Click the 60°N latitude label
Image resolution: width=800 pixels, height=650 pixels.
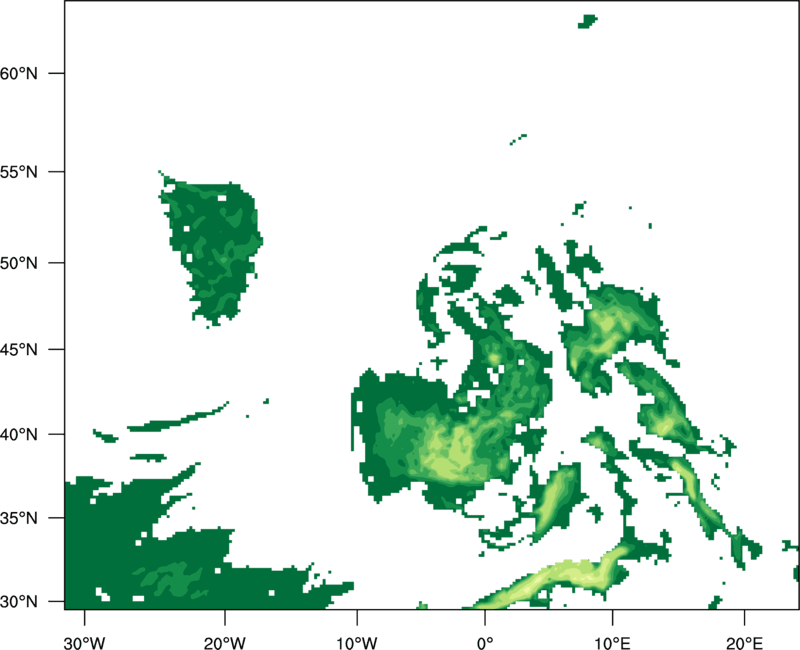pos(19,73)
